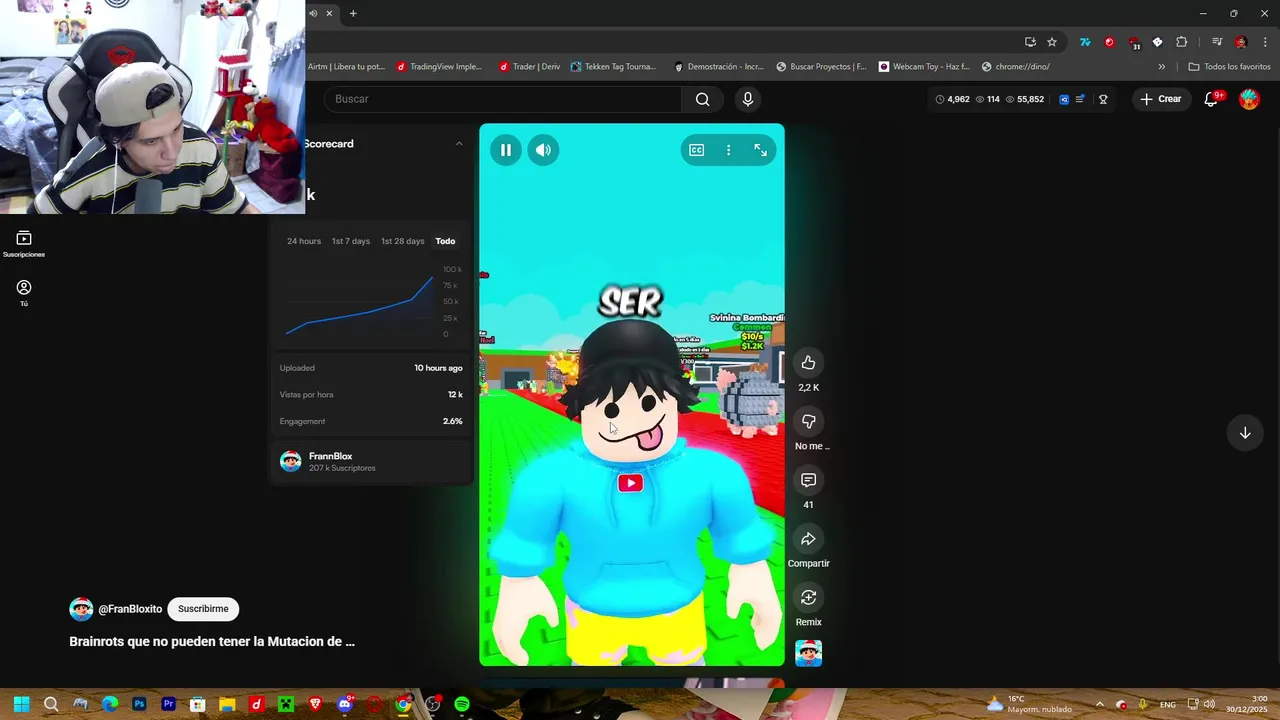Open the Chrome profile avatar
This screenshot has height=720, width=1280.
pos(1241,42)
